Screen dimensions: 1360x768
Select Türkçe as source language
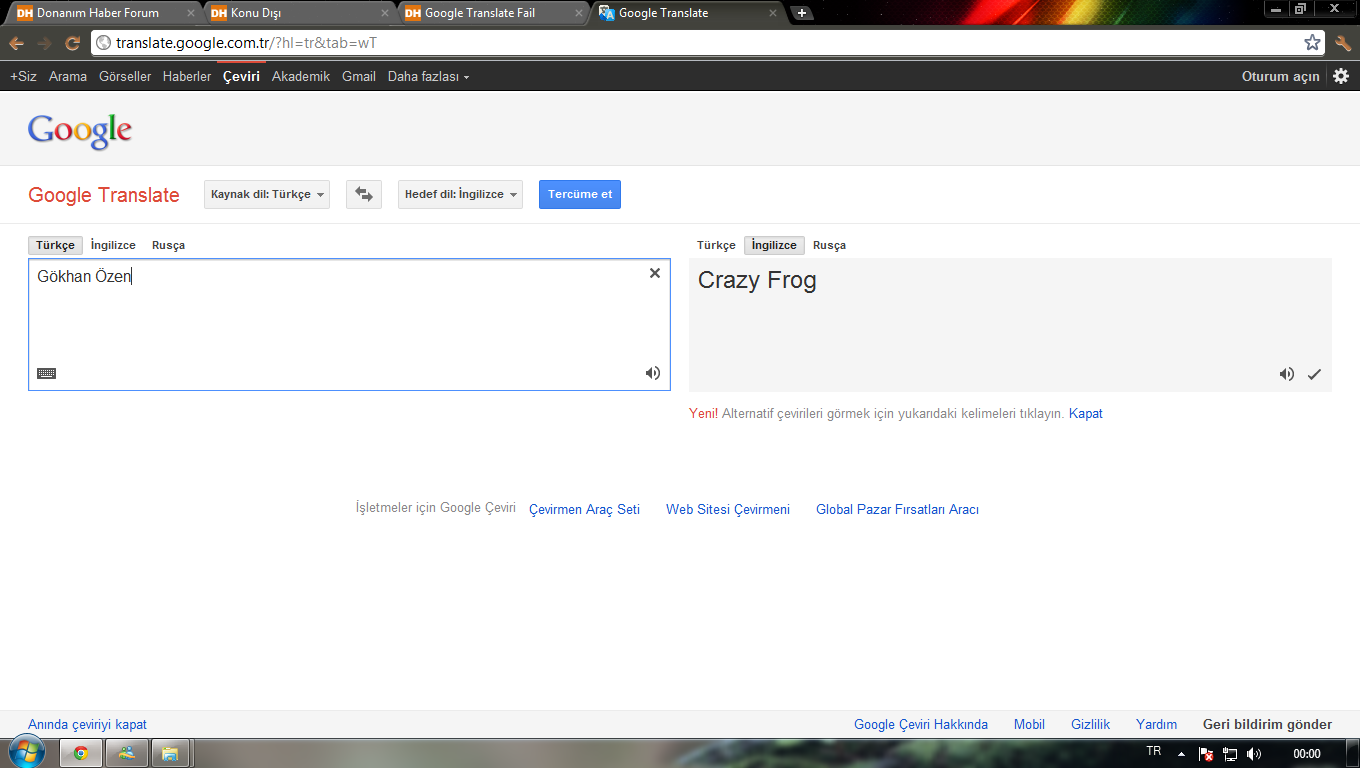(x=56, y=245)
